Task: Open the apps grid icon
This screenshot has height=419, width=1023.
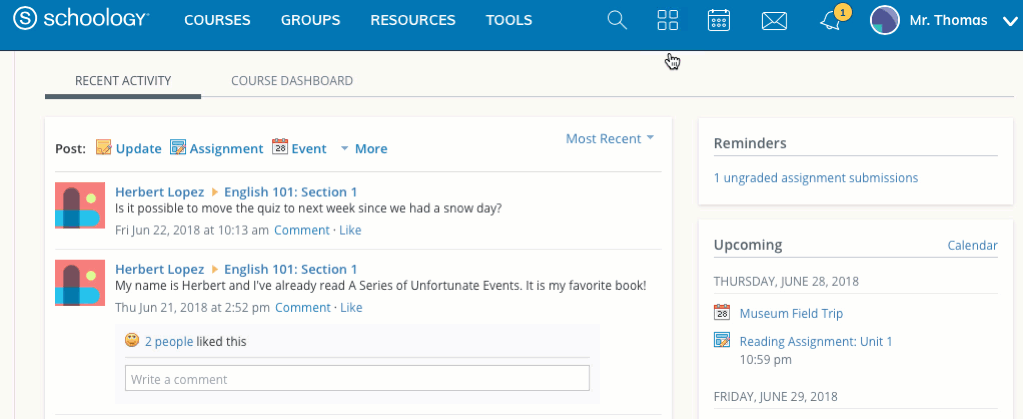Action: click(x=668, y=20)
